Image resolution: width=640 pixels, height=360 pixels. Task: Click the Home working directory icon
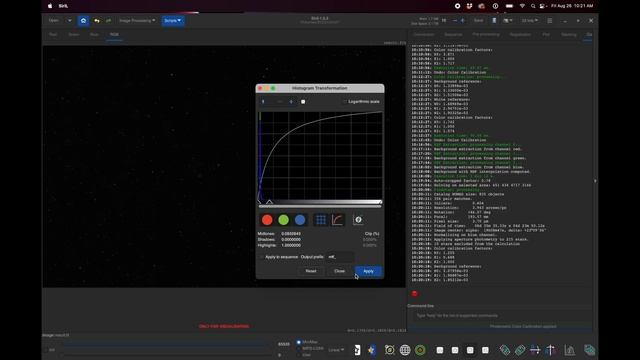click(x=83, y=20)
